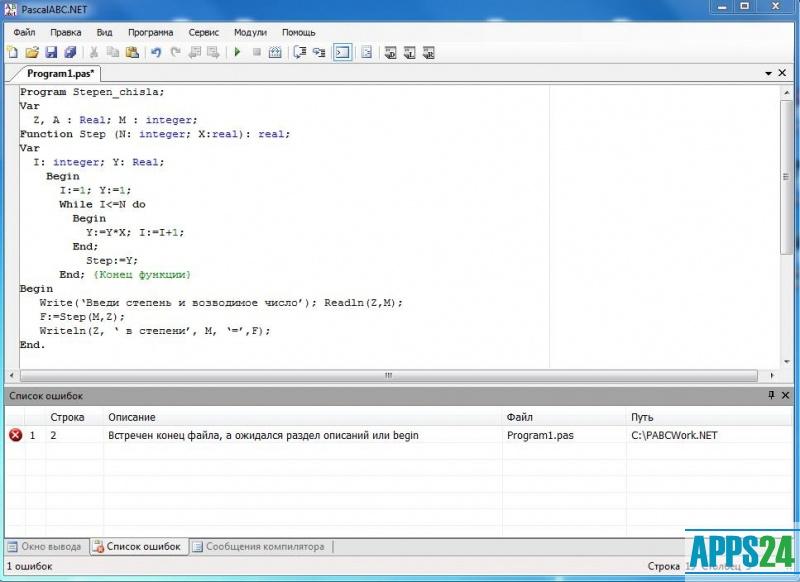Image resolution: width=800 pixels, height=582 pixels.
Task: Step over in the debugger
Action: click(x=300, y=52)
